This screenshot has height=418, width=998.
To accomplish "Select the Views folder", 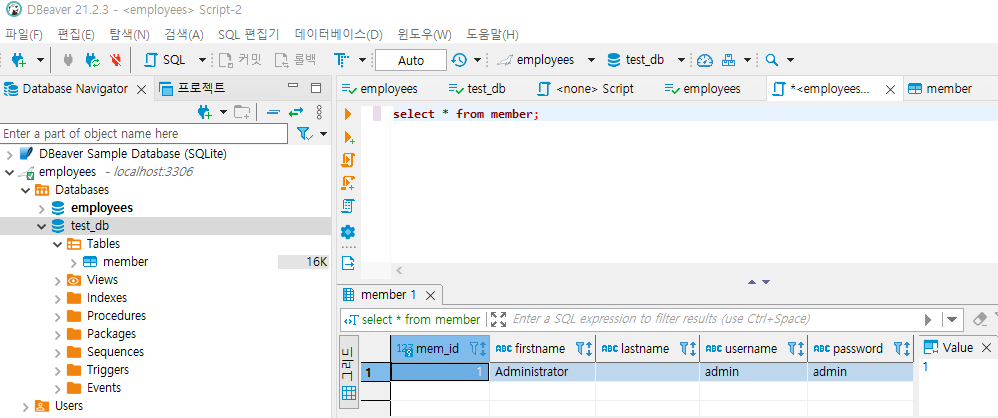I will (x=102, y=280).
